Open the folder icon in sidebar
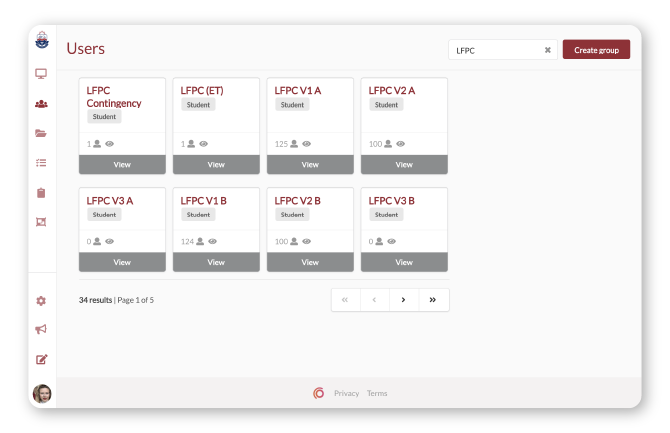Image resolution: width=670 pixels, height=433 pixels. pos(41,133)
